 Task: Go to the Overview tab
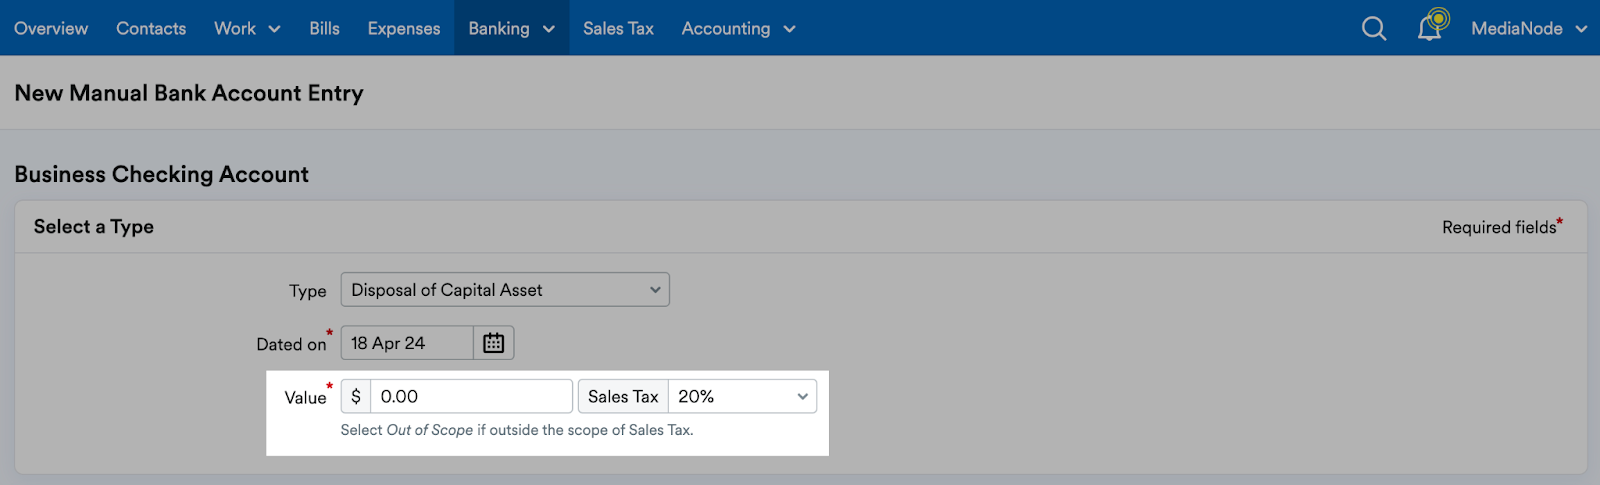coord(51,28)
